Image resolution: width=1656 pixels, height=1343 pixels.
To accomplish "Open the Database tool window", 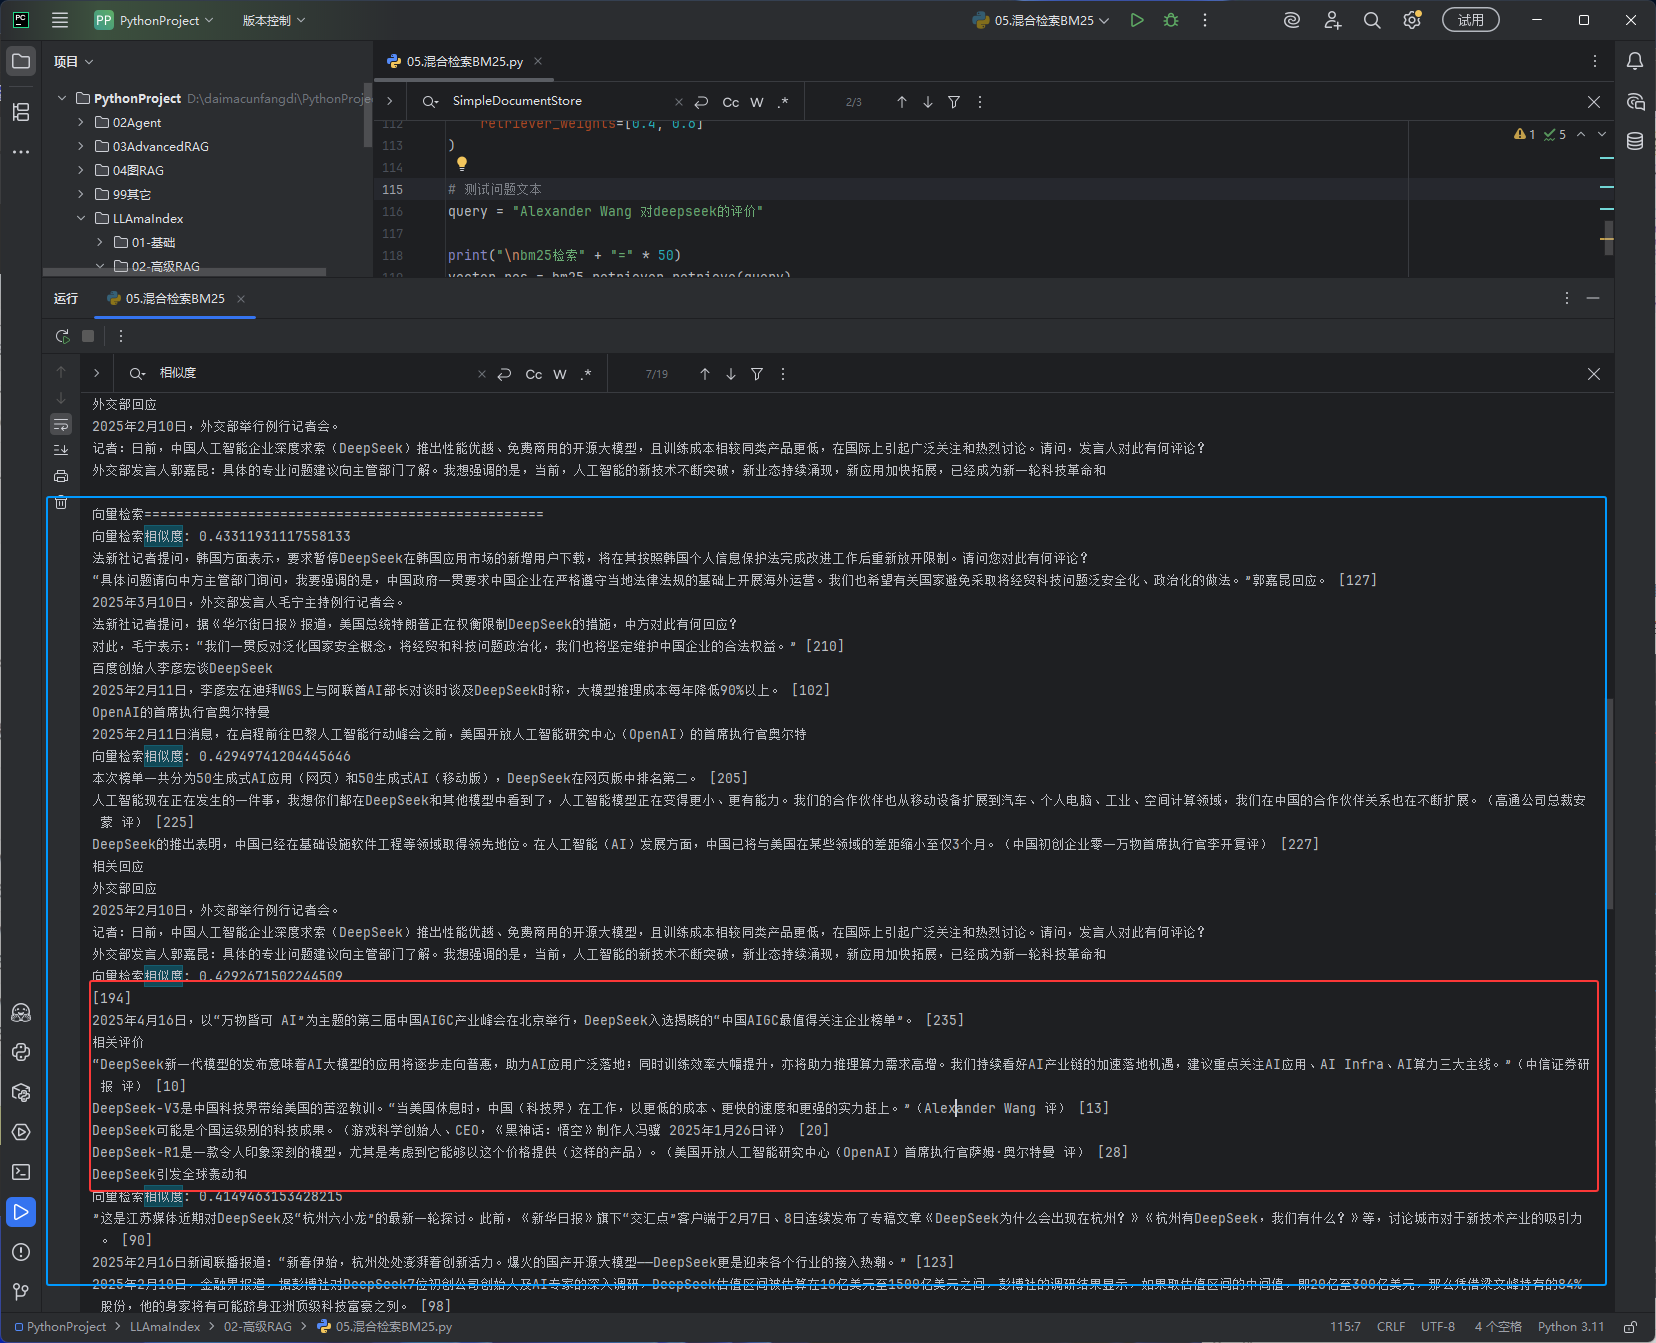I will click(1635, 141).
